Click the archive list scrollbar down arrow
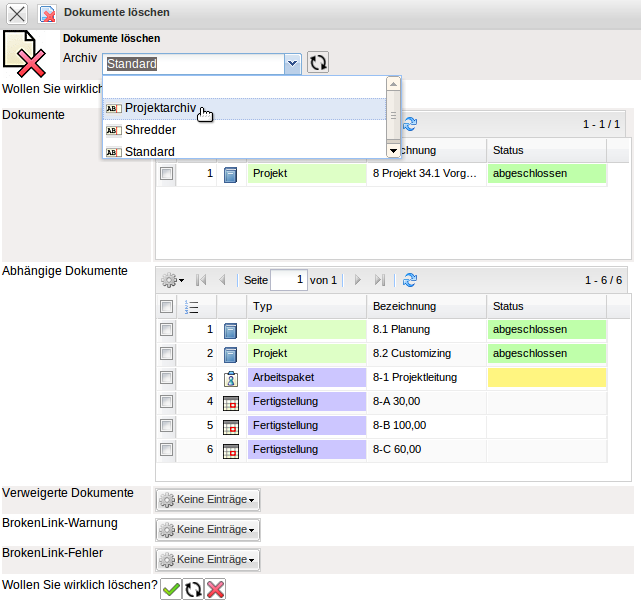Viewport: 641px width, 603px height. click(393, 150)
